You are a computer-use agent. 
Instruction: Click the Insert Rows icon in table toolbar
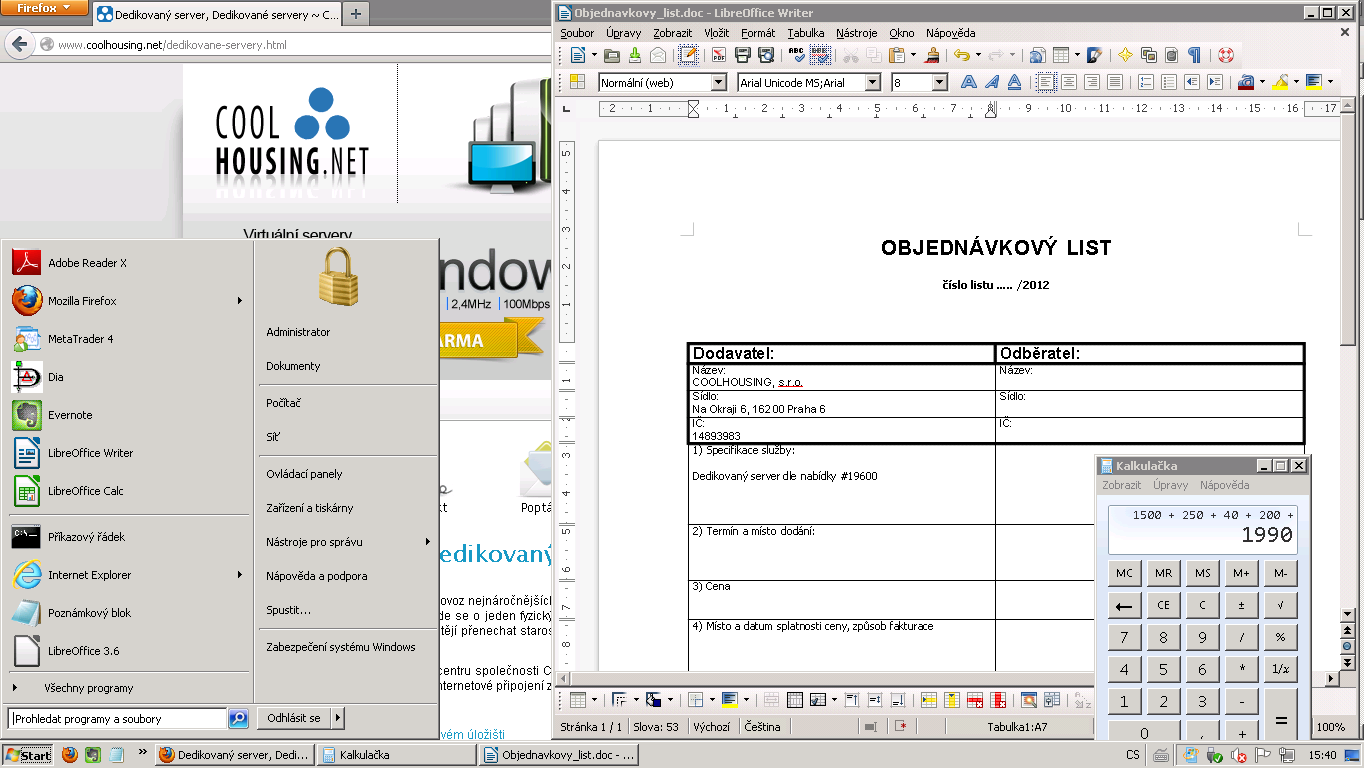coord(927,700)
